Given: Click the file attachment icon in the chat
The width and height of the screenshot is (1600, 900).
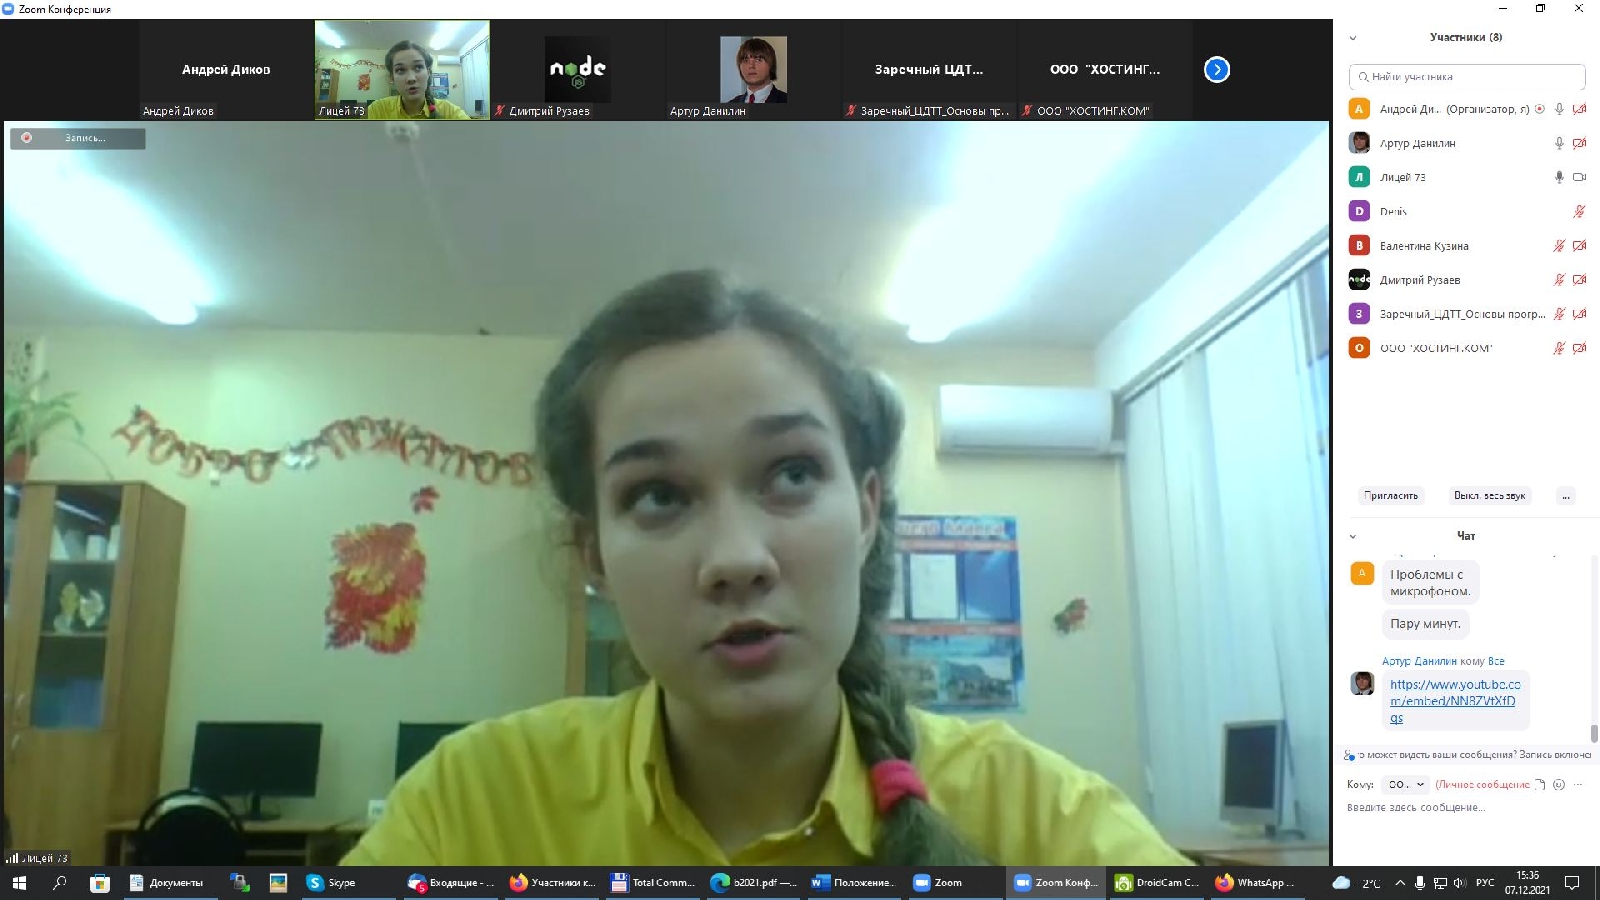Looking at the screenshot, I should [x=1540, y=785].
